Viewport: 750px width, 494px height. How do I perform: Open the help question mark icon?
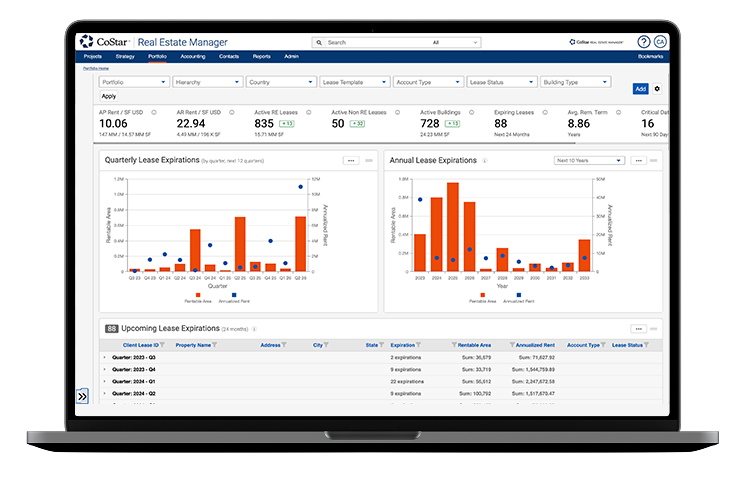tap(644, 42)
